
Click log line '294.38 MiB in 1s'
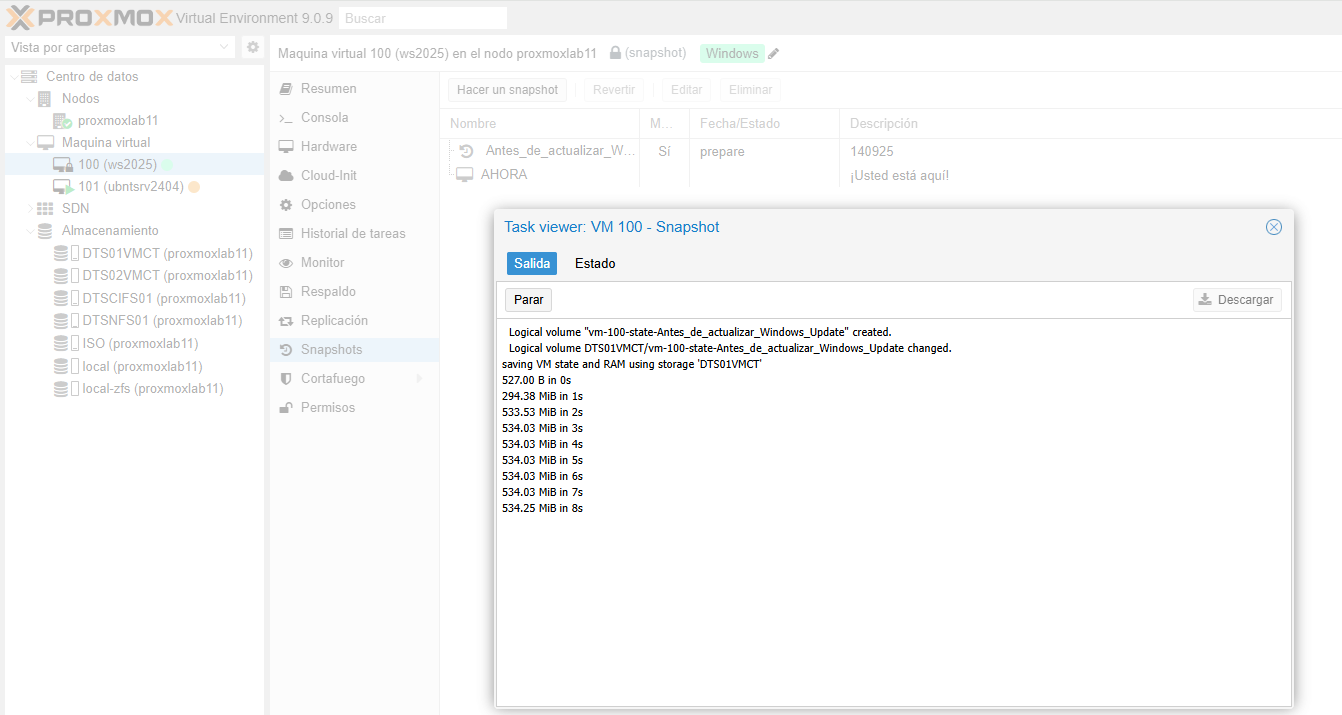point(542,396)
